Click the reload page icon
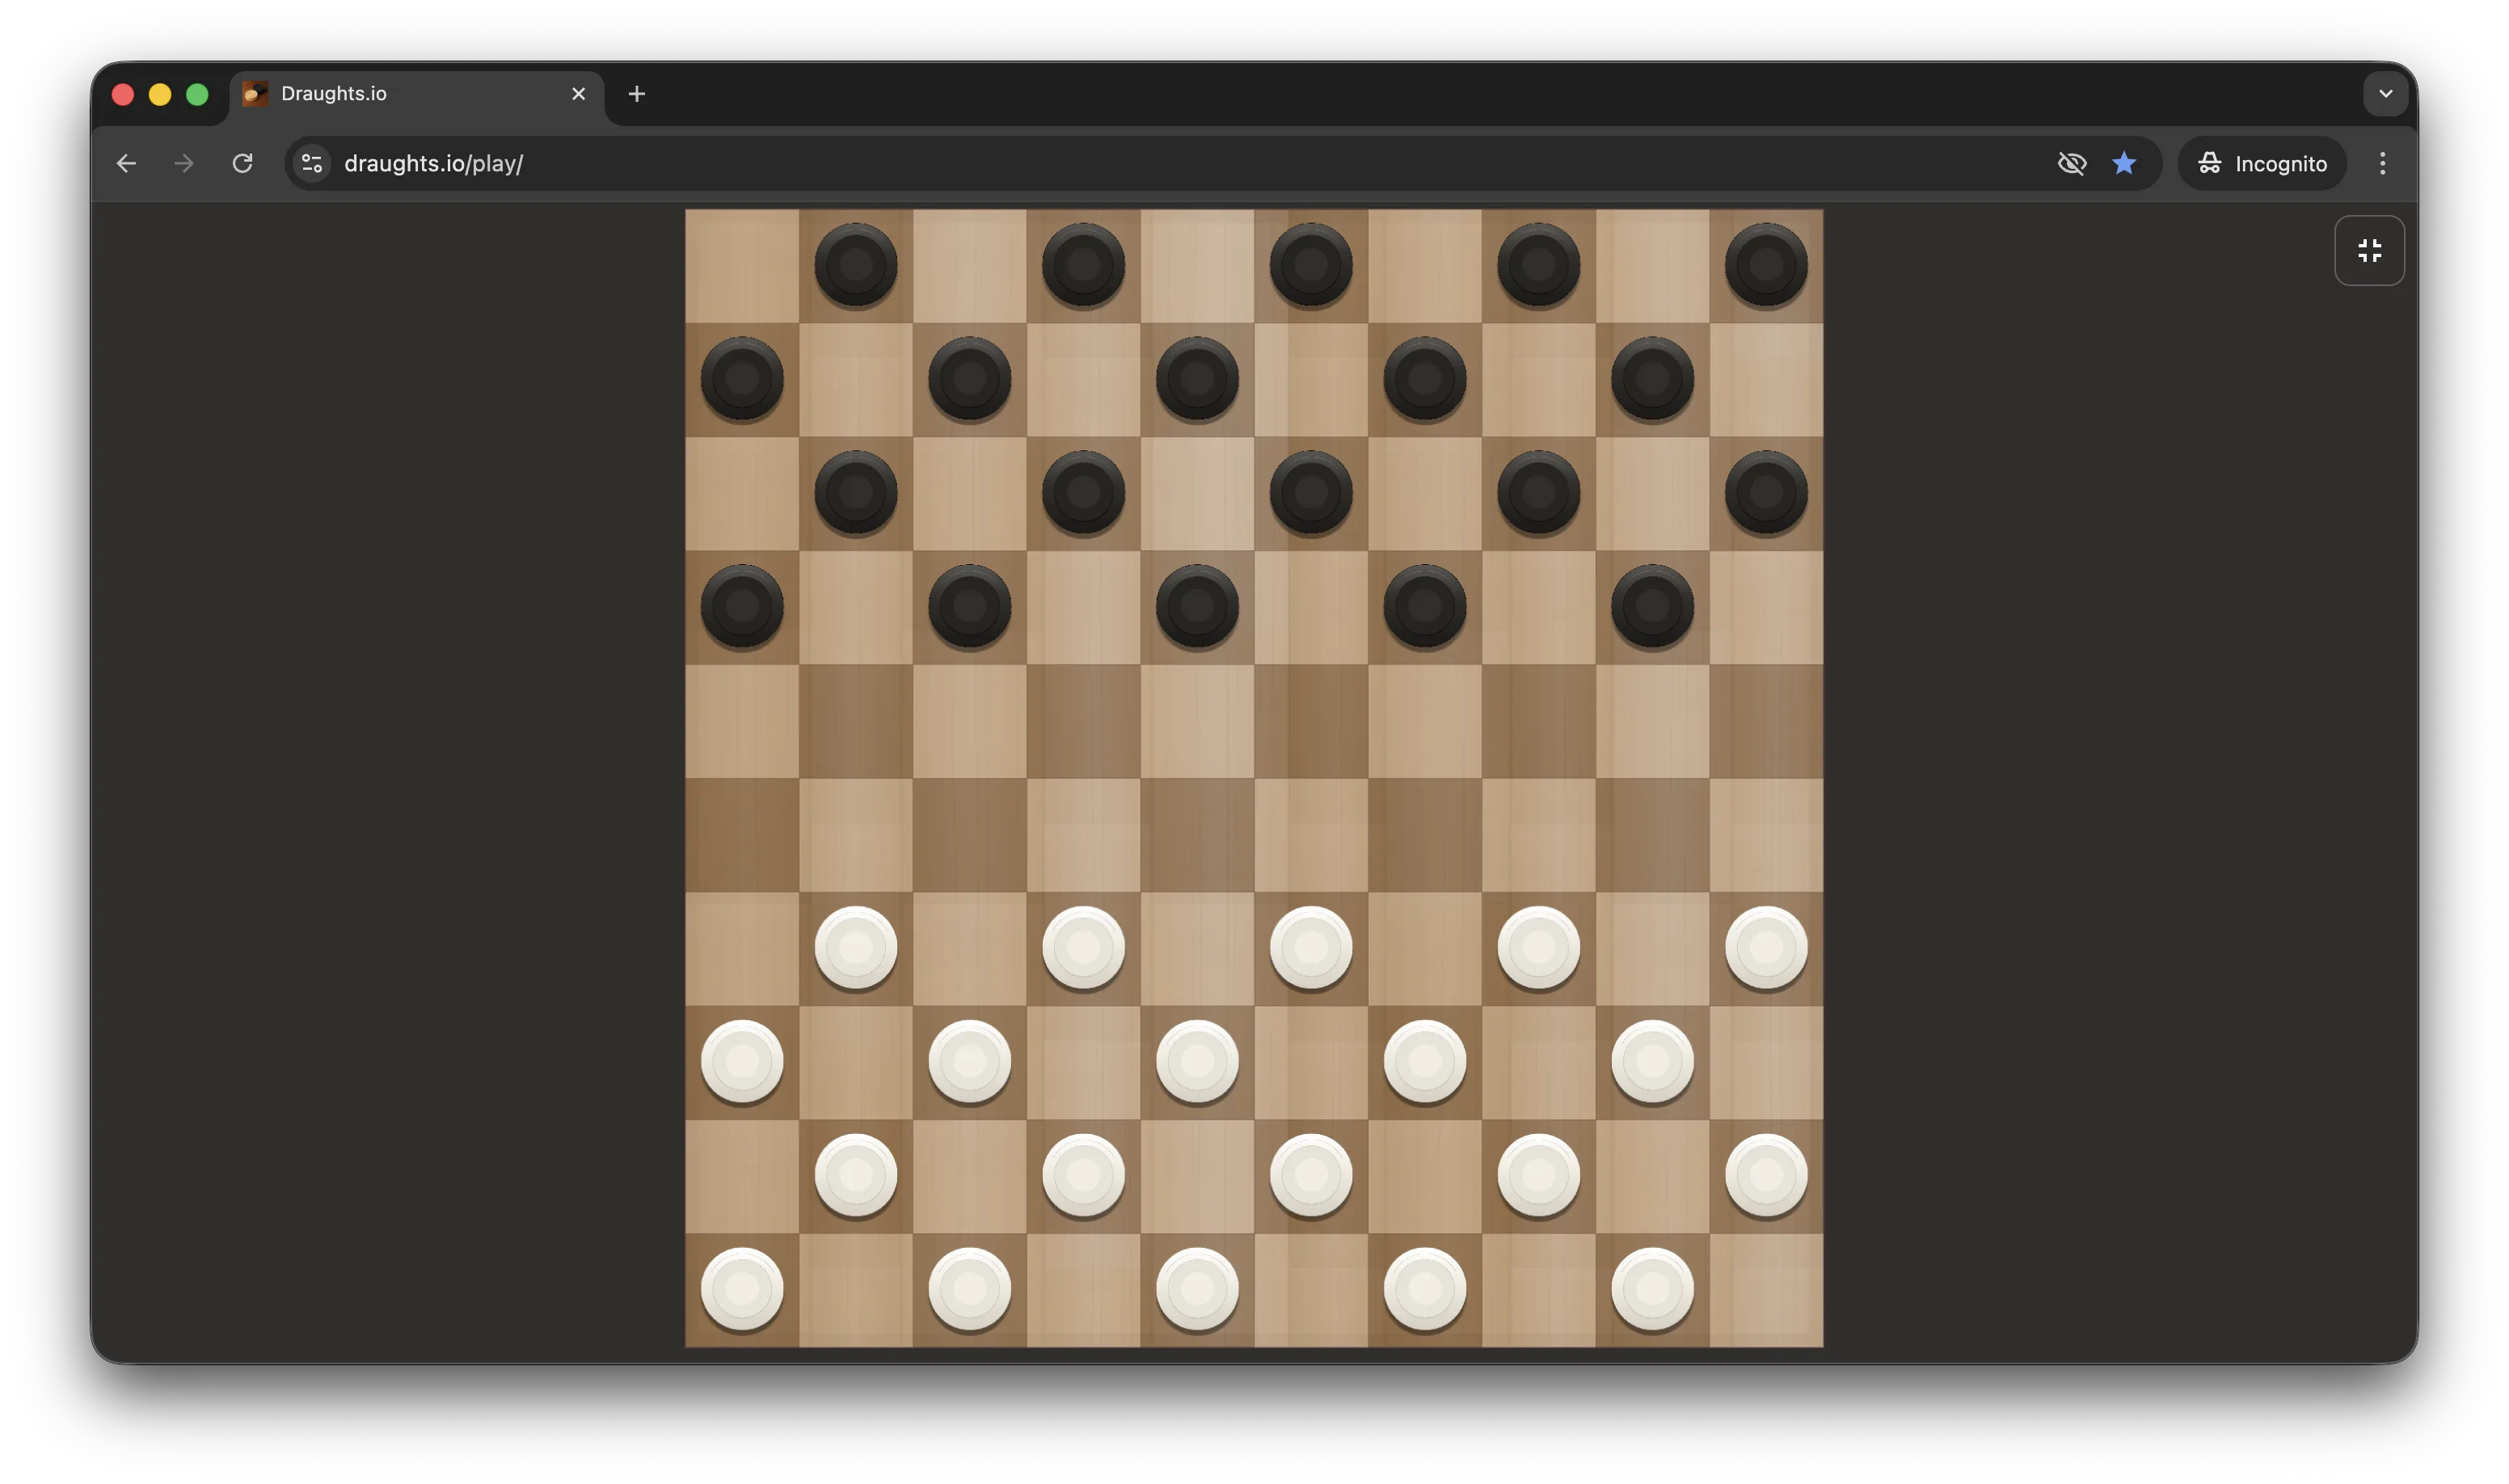 coord(241,163)
